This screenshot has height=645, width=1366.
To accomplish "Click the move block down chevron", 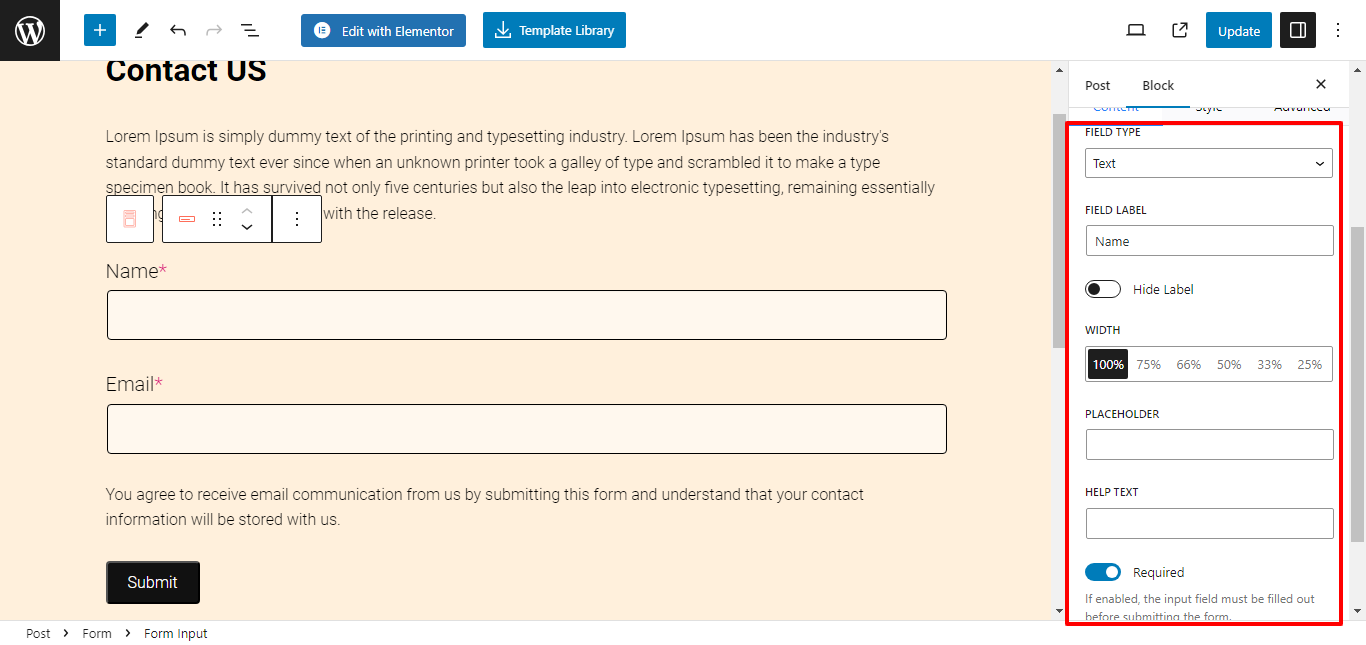I will click(x=247, y=228).
